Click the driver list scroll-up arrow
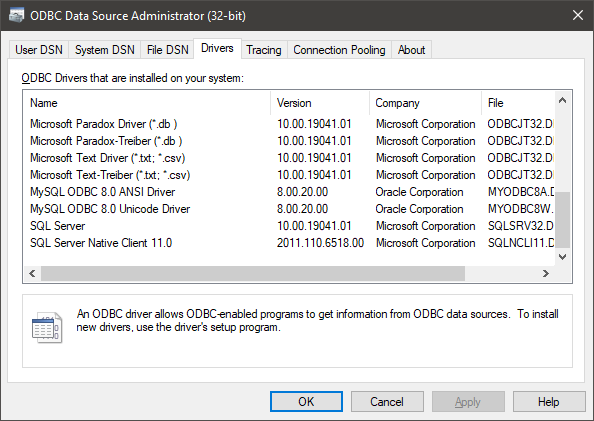This screenshot has width=594, height=421. point(563,100)
